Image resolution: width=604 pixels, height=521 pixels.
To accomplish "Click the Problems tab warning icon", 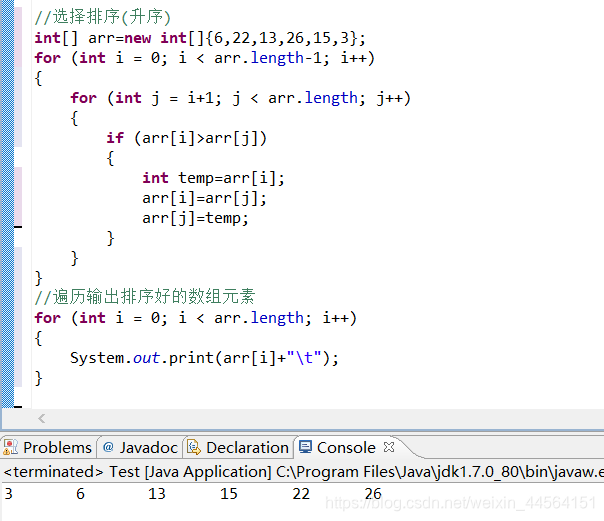I will pyautogui.click(x=10, y=447).
